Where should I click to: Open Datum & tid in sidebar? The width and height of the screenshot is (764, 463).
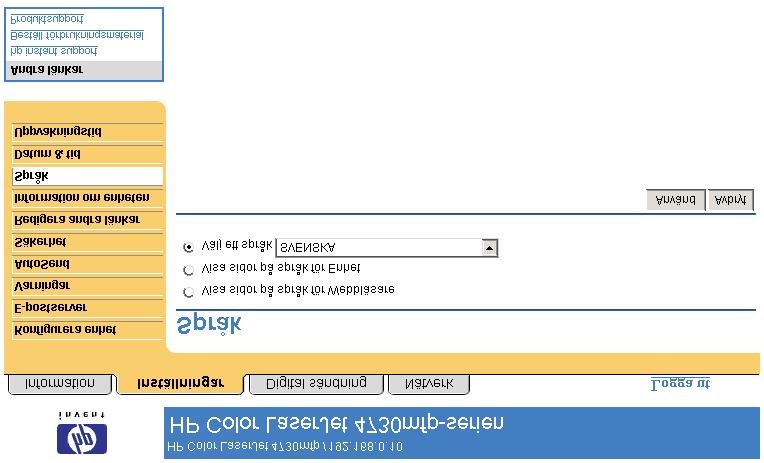[x=88, y=154]
